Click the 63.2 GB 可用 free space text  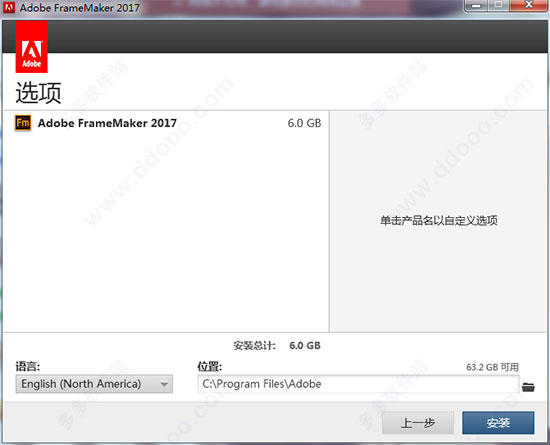(492, 367)
